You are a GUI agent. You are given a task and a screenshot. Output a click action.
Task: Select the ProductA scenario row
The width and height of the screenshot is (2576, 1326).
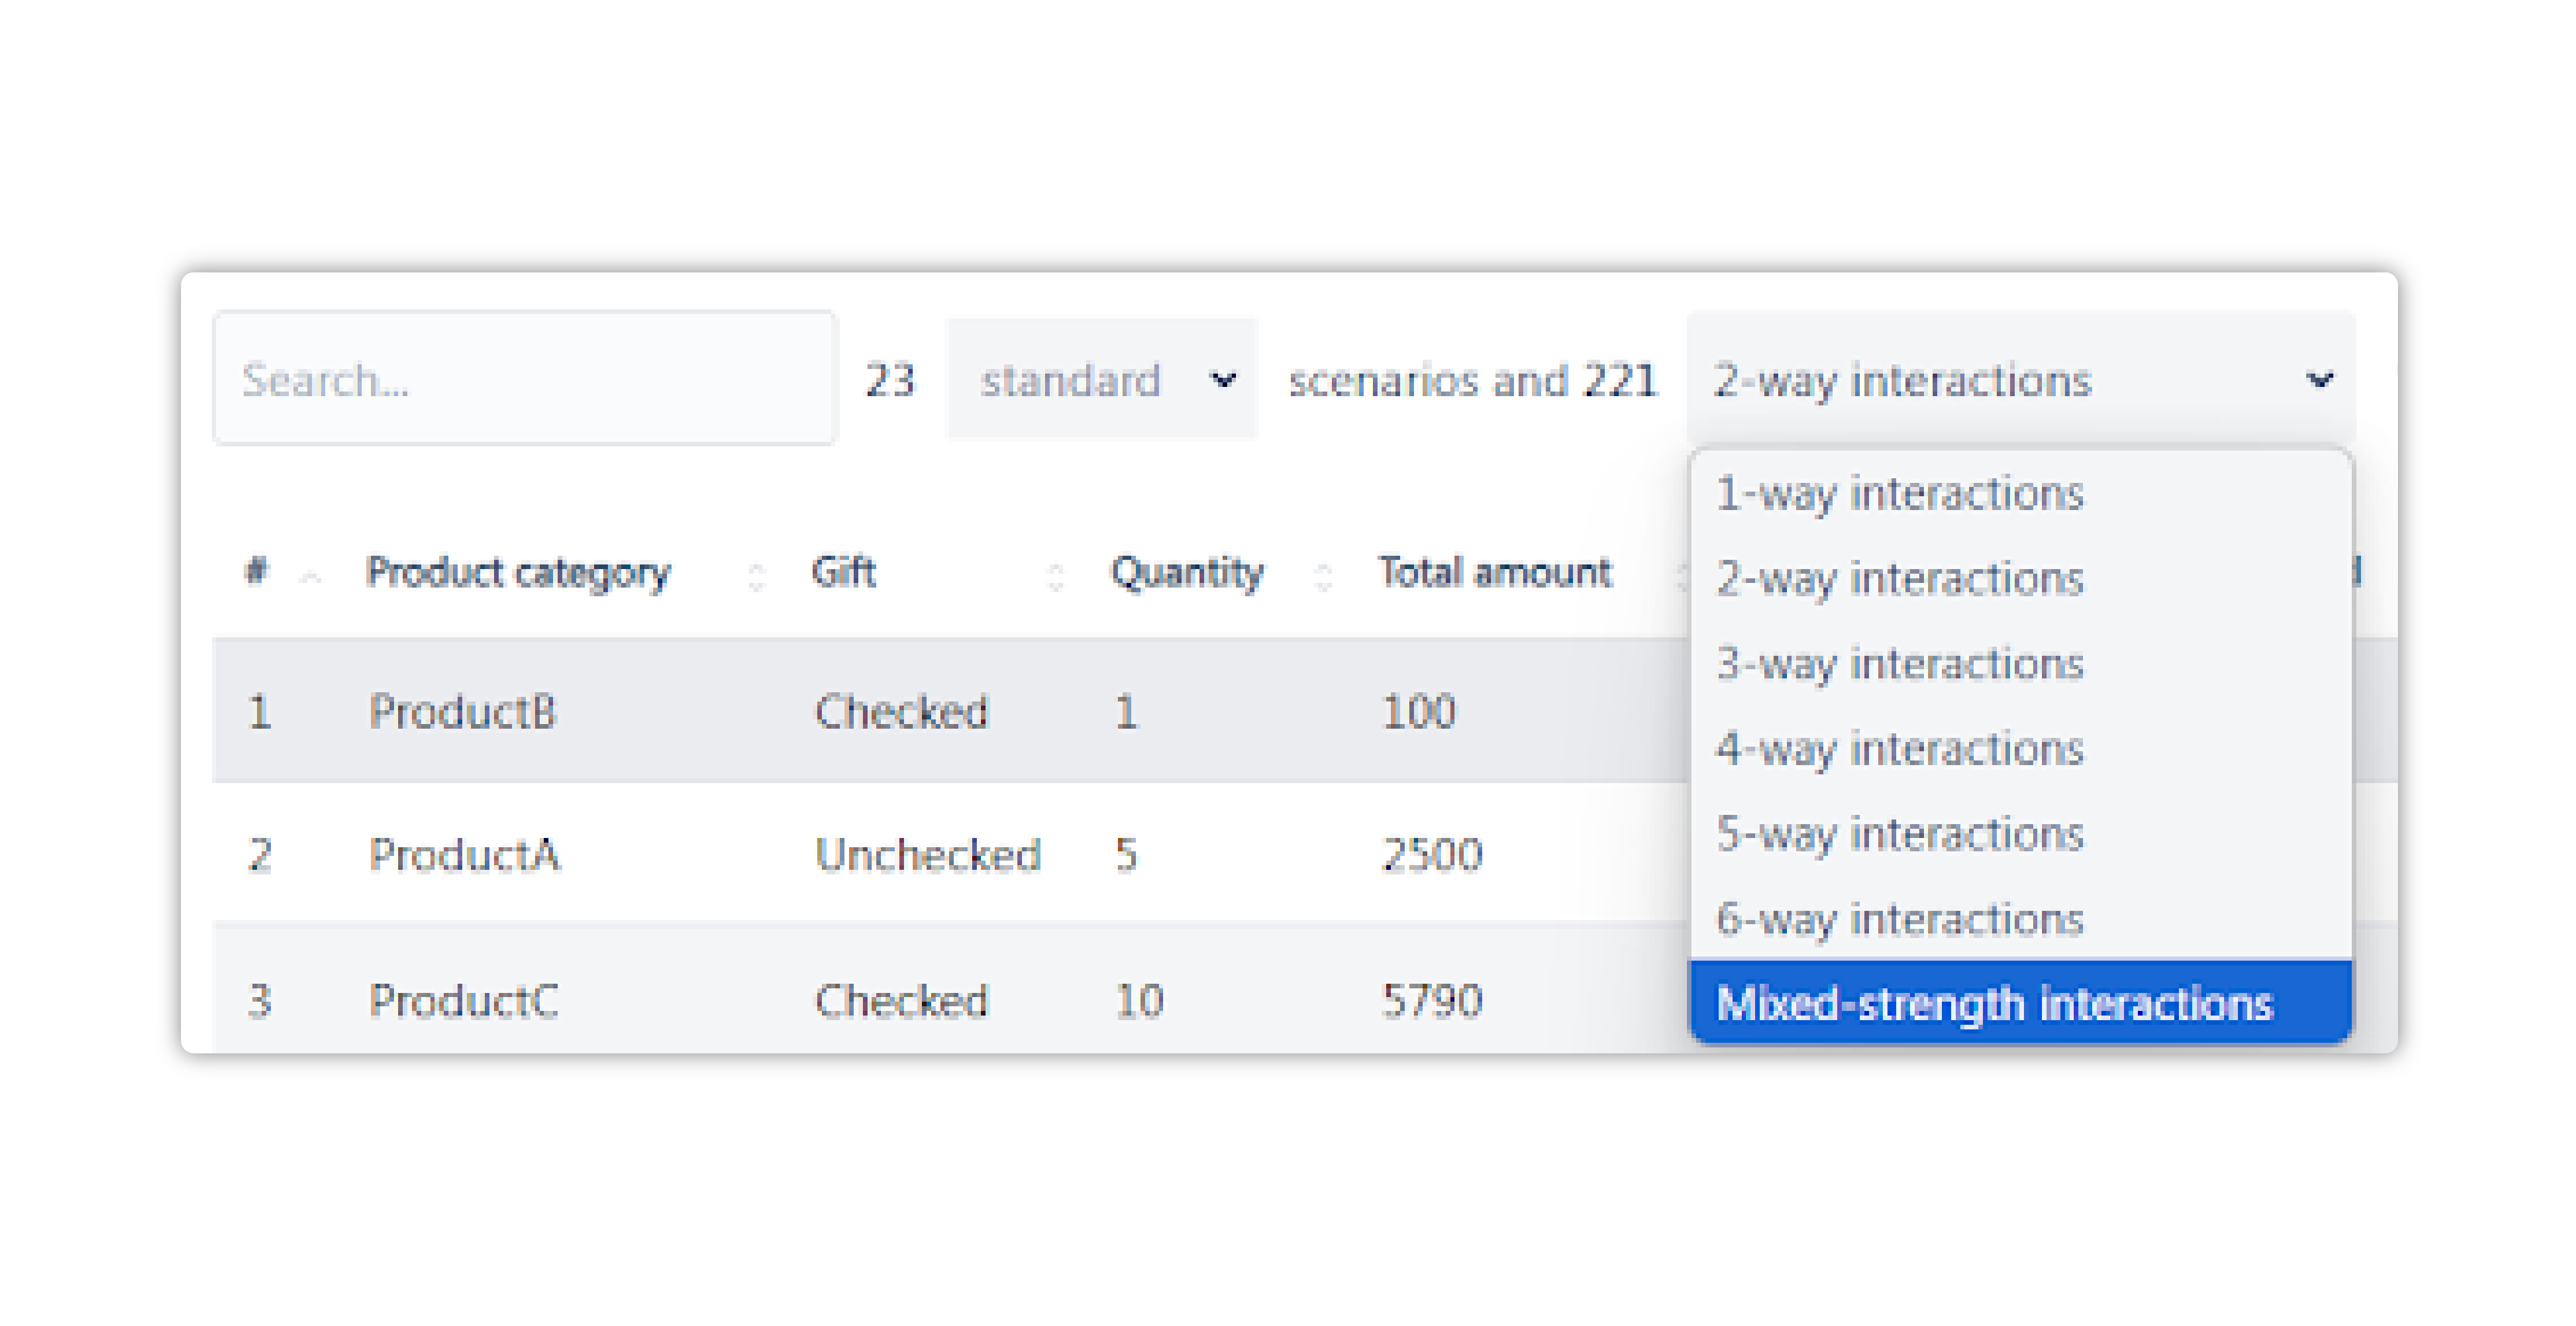(x=700, y=855)
